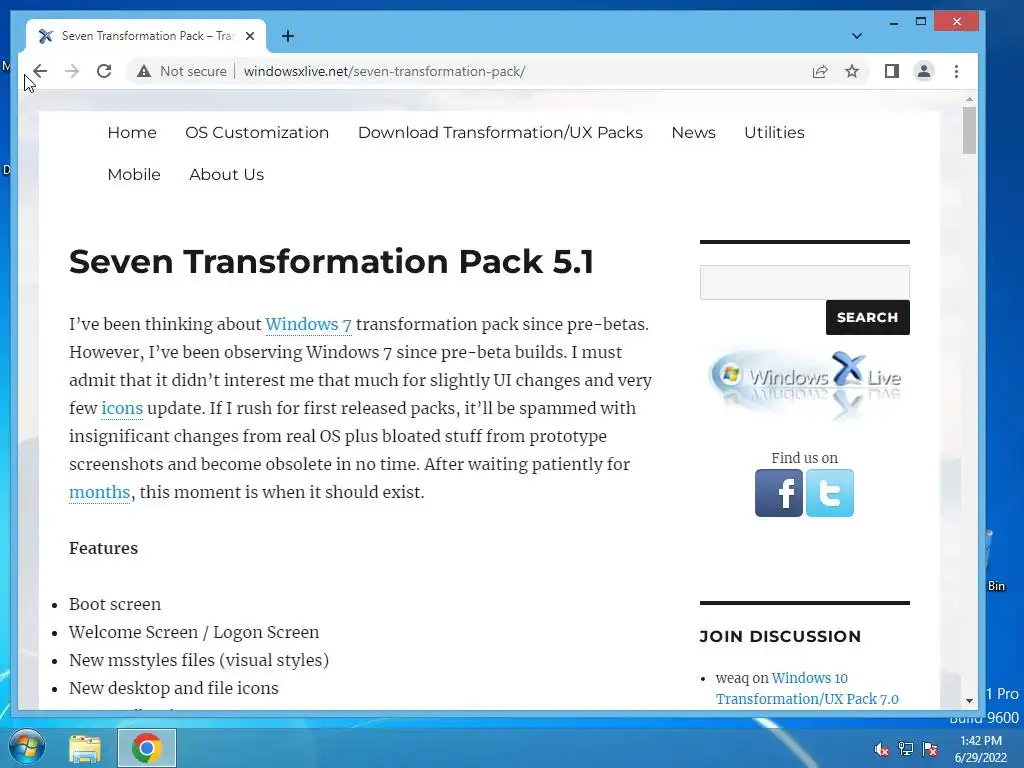1024x768 pixels.
Task: Reload the current page
Action: click(104, 71)
